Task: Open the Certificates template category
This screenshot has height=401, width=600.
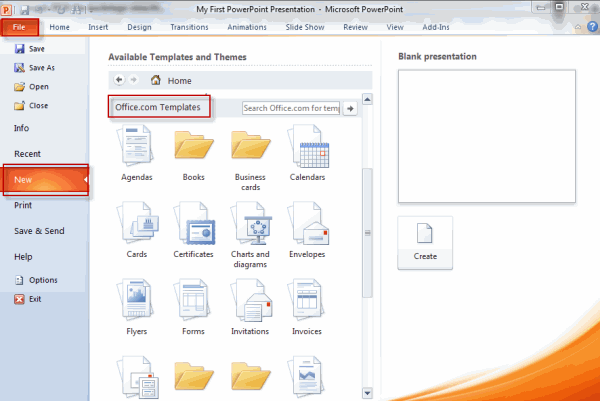Action: 194,230
